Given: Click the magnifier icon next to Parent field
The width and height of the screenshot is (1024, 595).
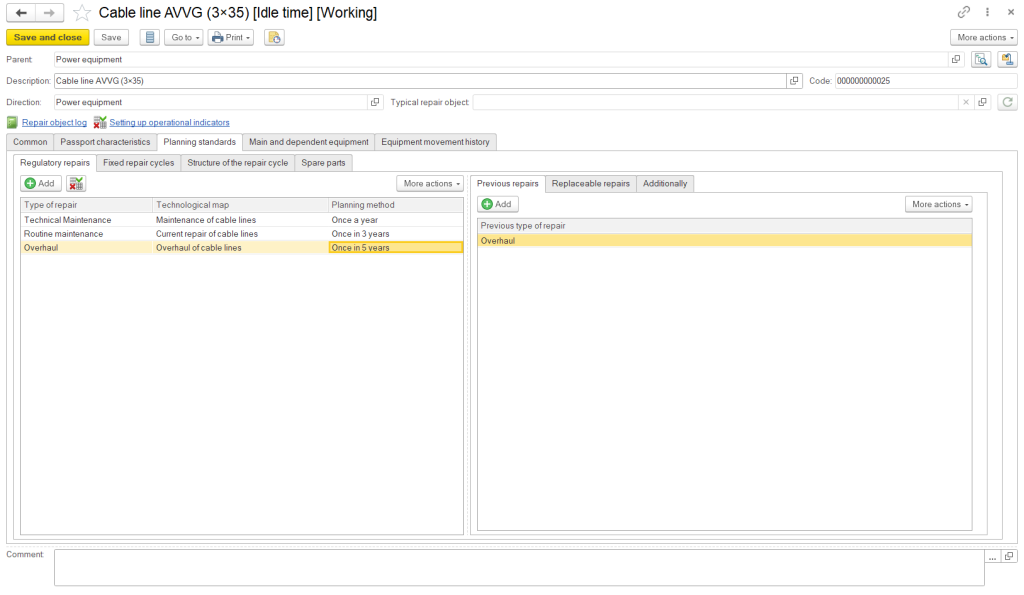Looking at the screenshot, I should [x=981, y=60].
